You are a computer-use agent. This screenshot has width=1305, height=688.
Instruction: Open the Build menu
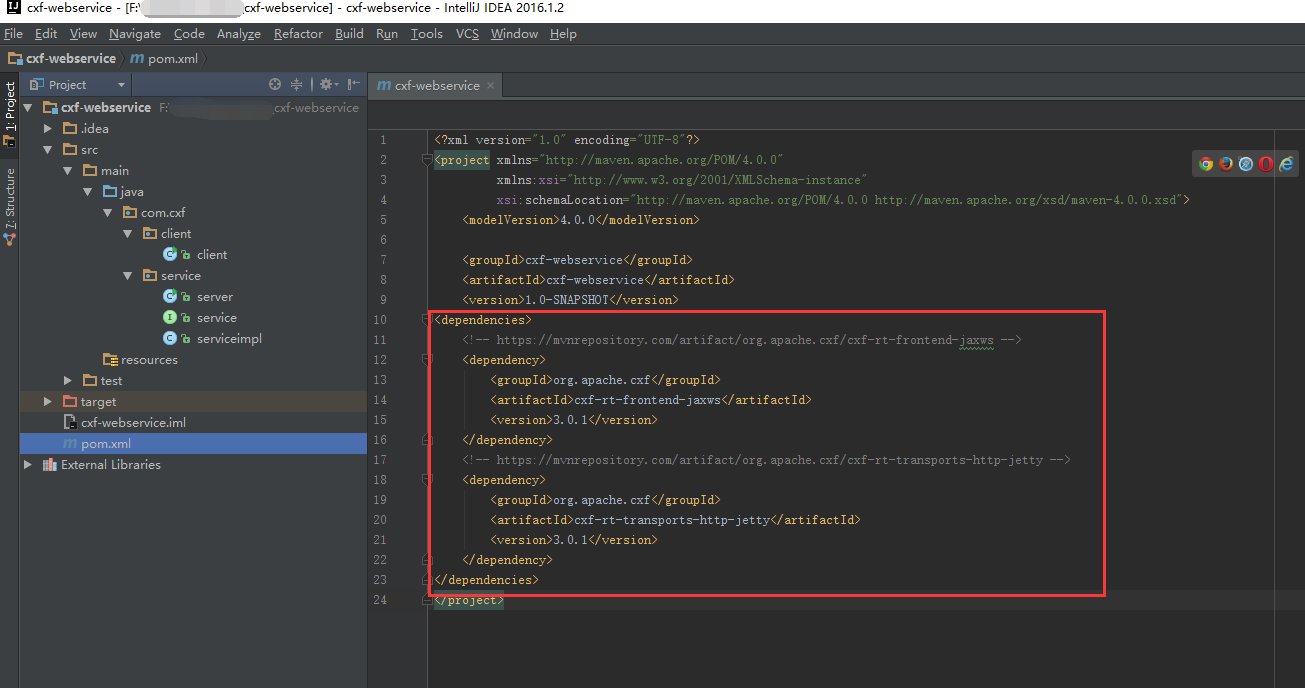coord(349,34)
